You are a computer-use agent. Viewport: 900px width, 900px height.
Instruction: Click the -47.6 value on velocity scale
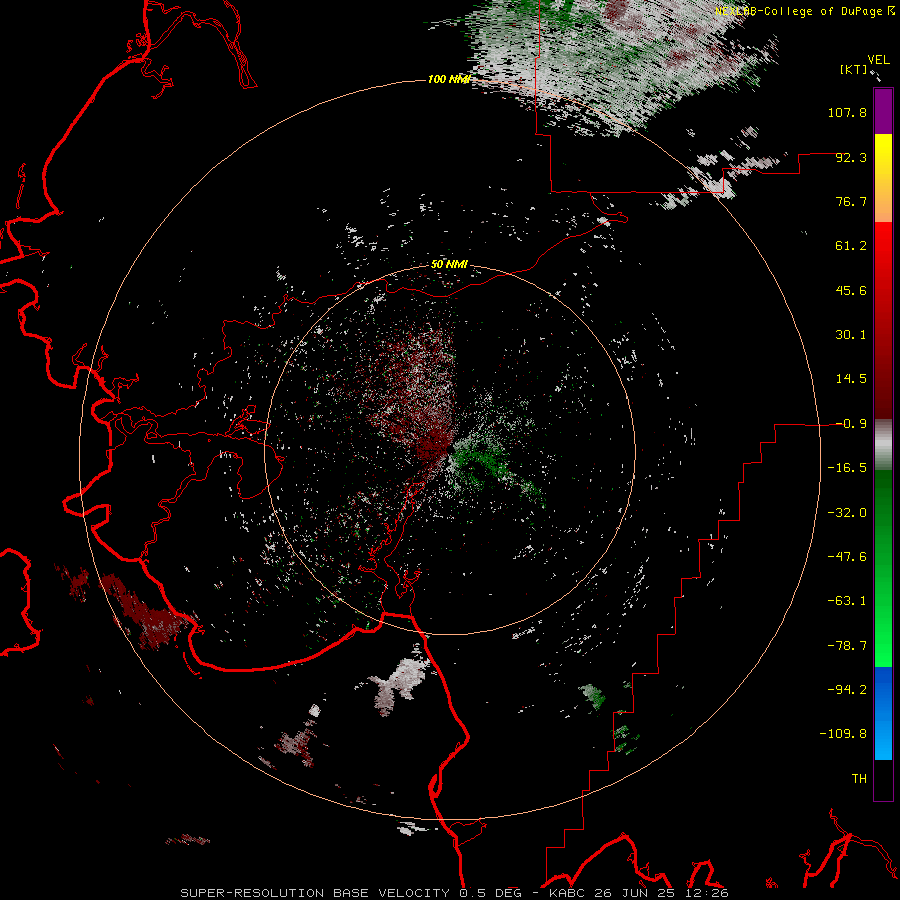pos(847,557)
